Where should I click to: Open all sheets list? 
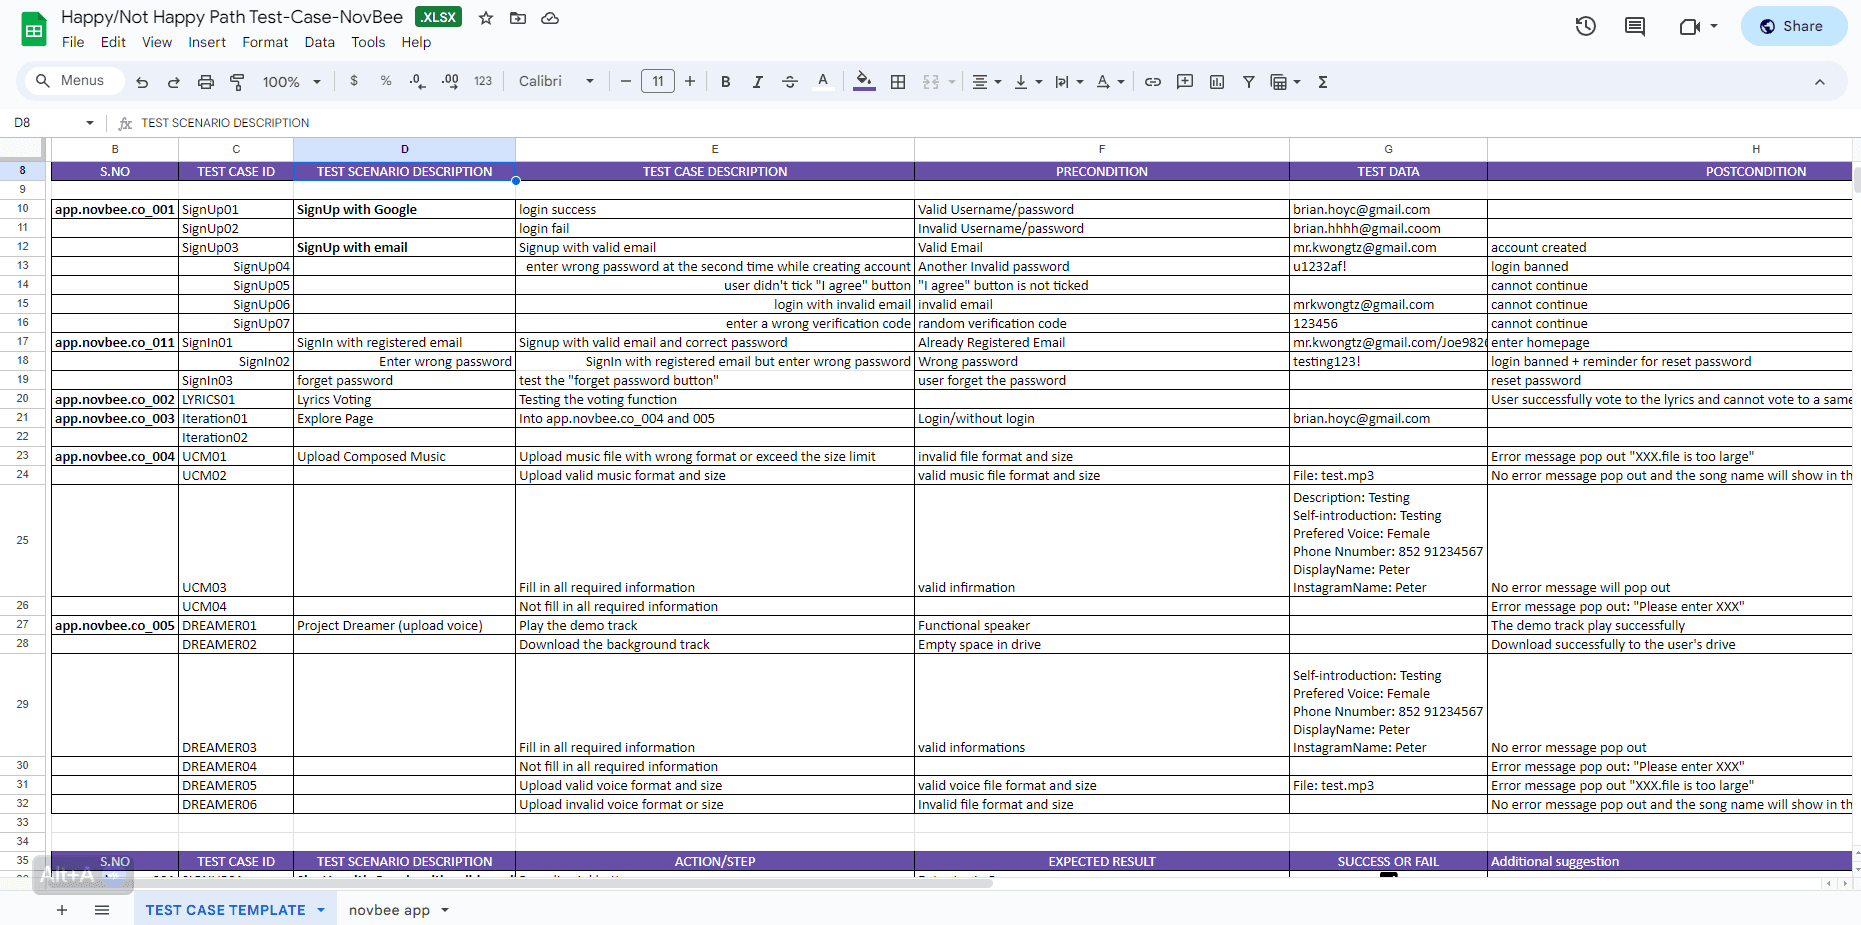tap(102, 910)
